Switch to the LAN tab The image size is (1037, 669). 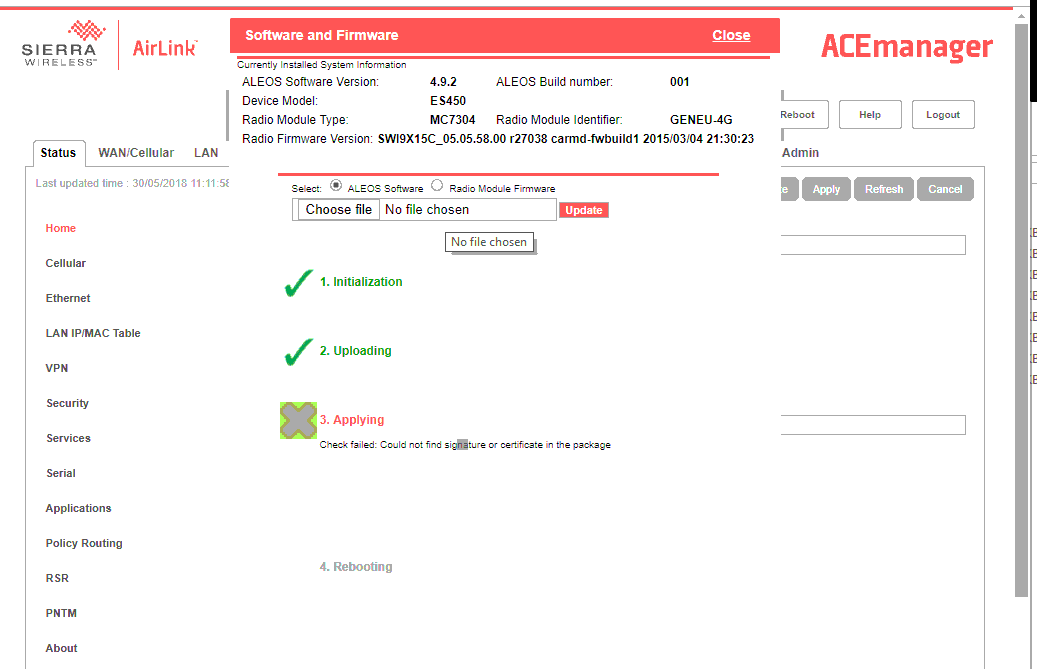(x=206, y=153)
